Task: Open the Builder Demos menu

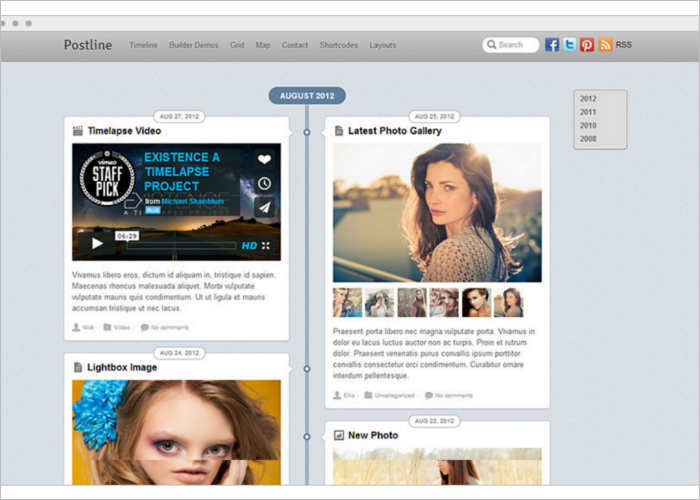Action: tap(193, 45)
